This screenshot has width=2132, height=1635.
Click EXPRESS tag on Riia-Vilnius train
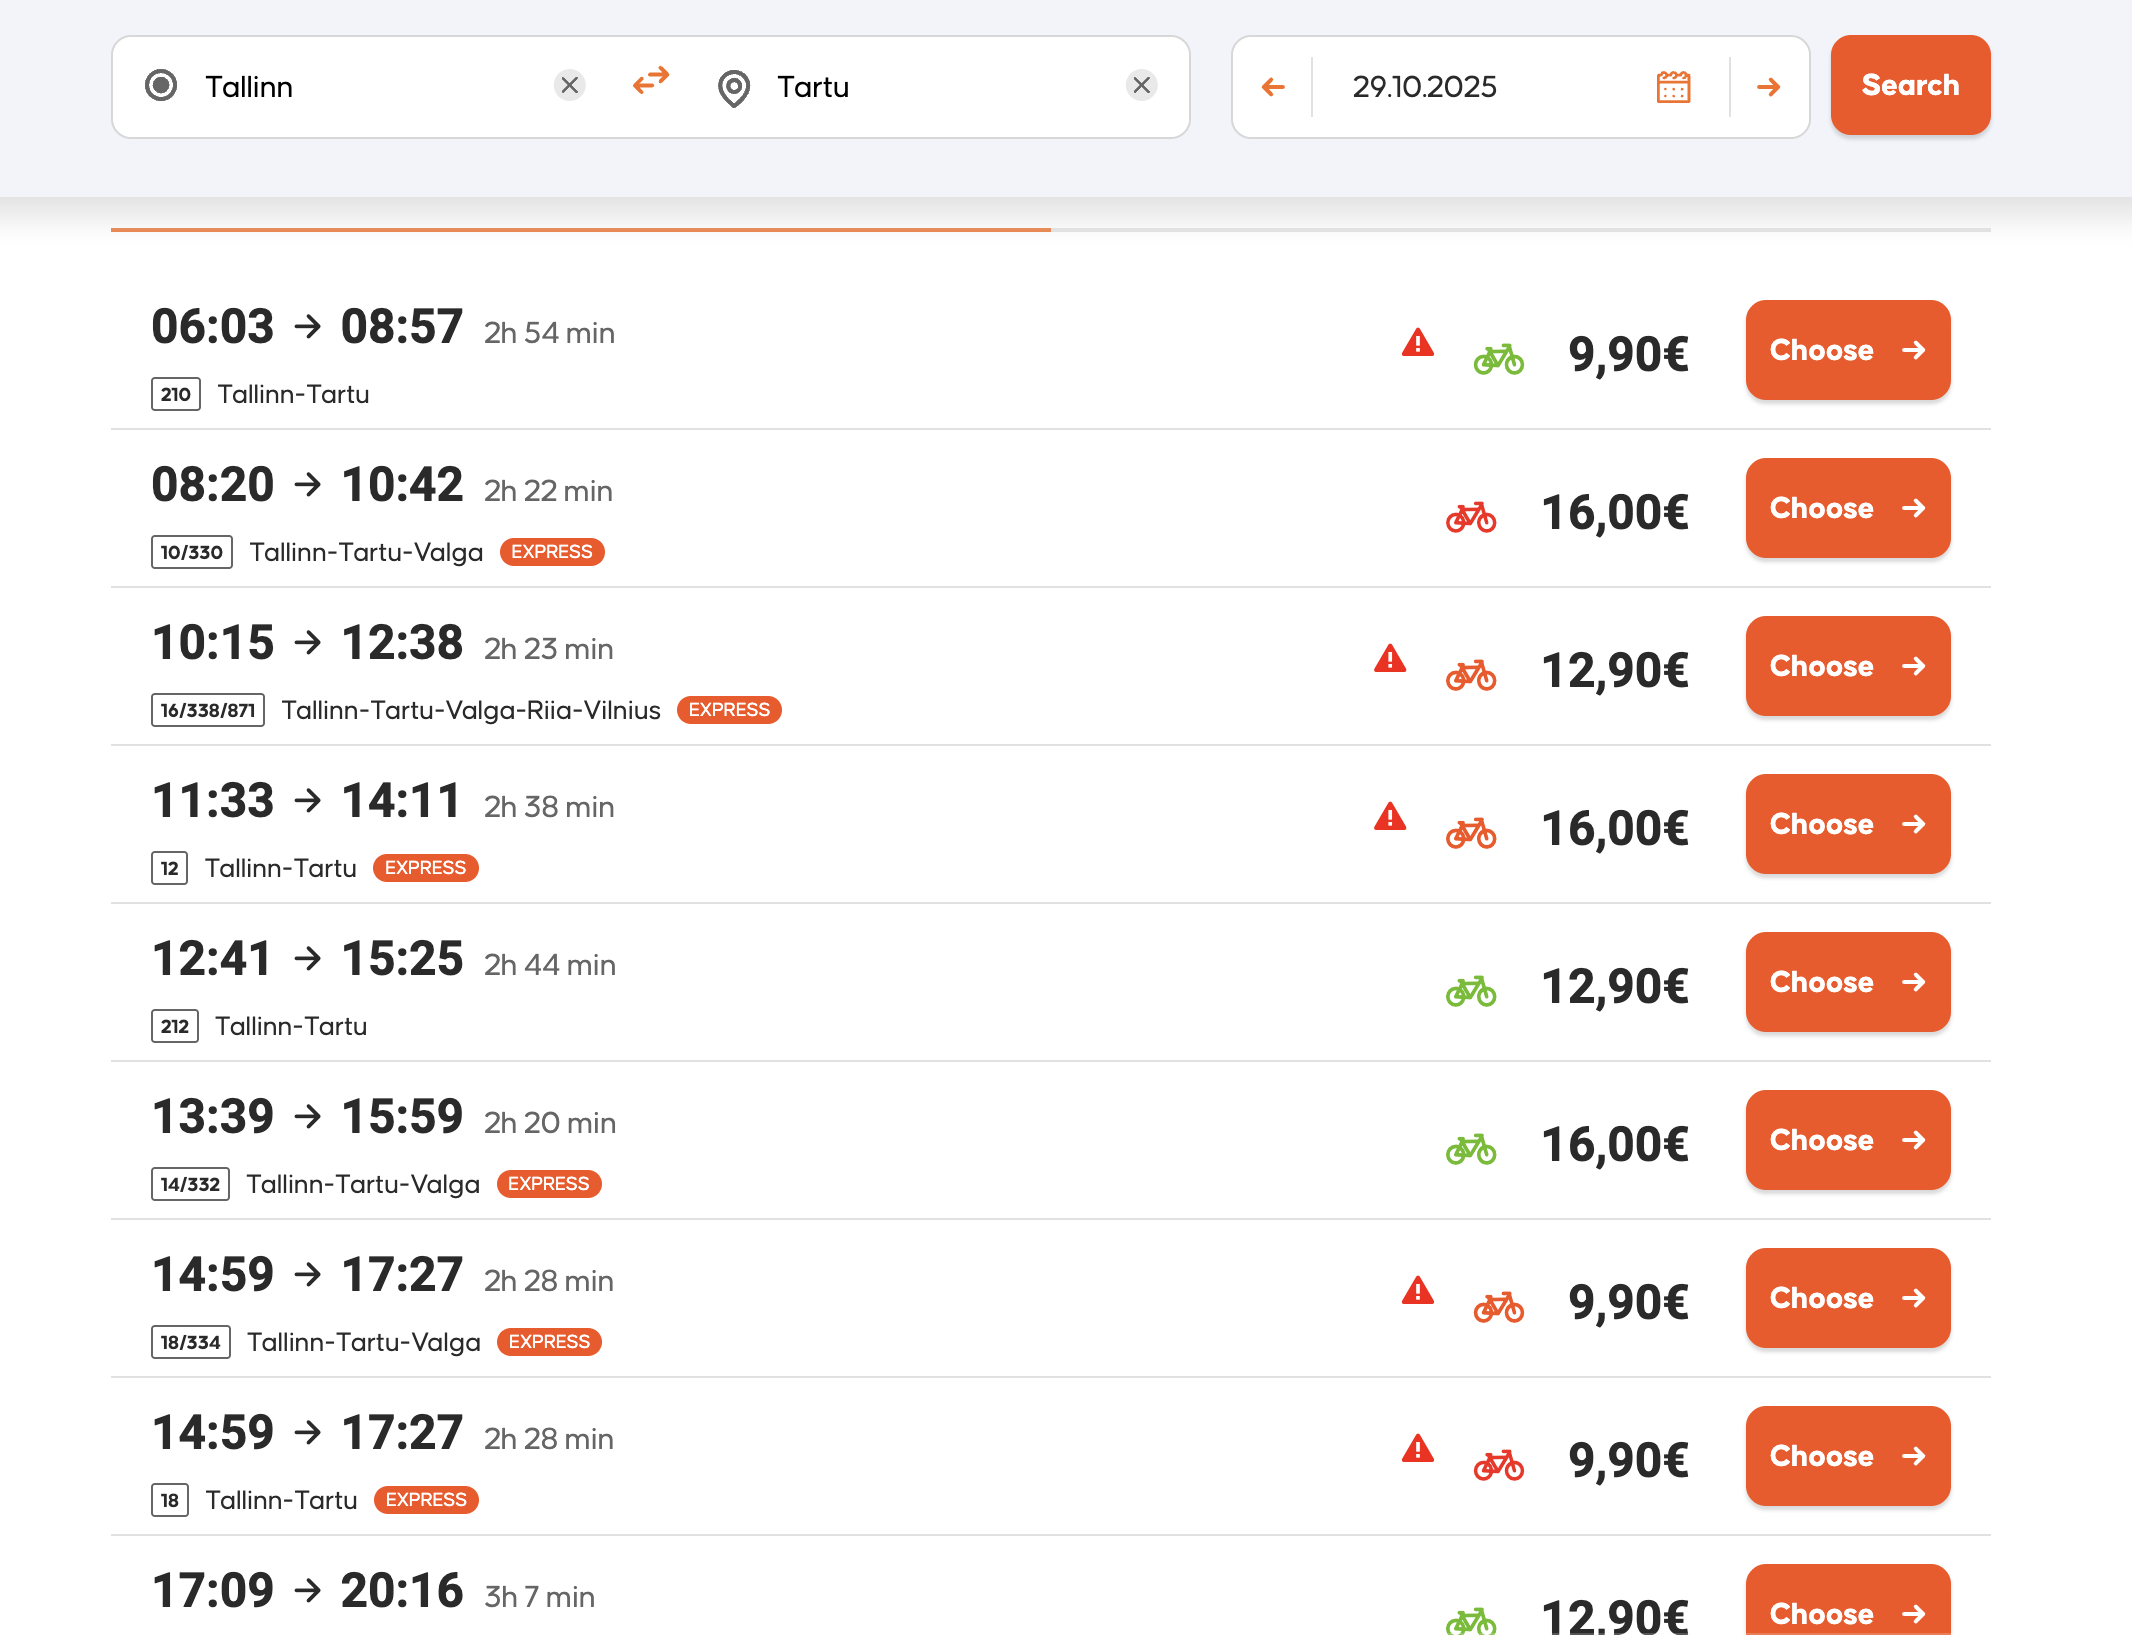729,710
